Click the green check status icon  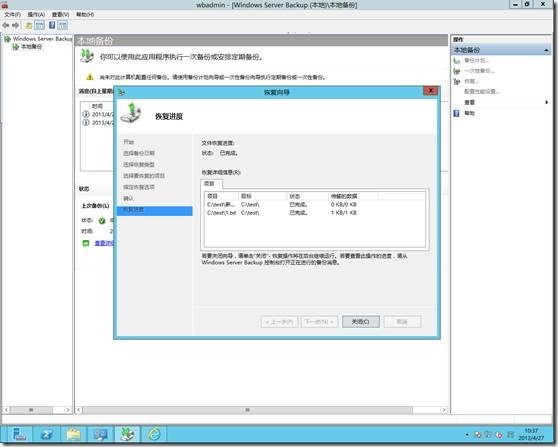[102, 221]
